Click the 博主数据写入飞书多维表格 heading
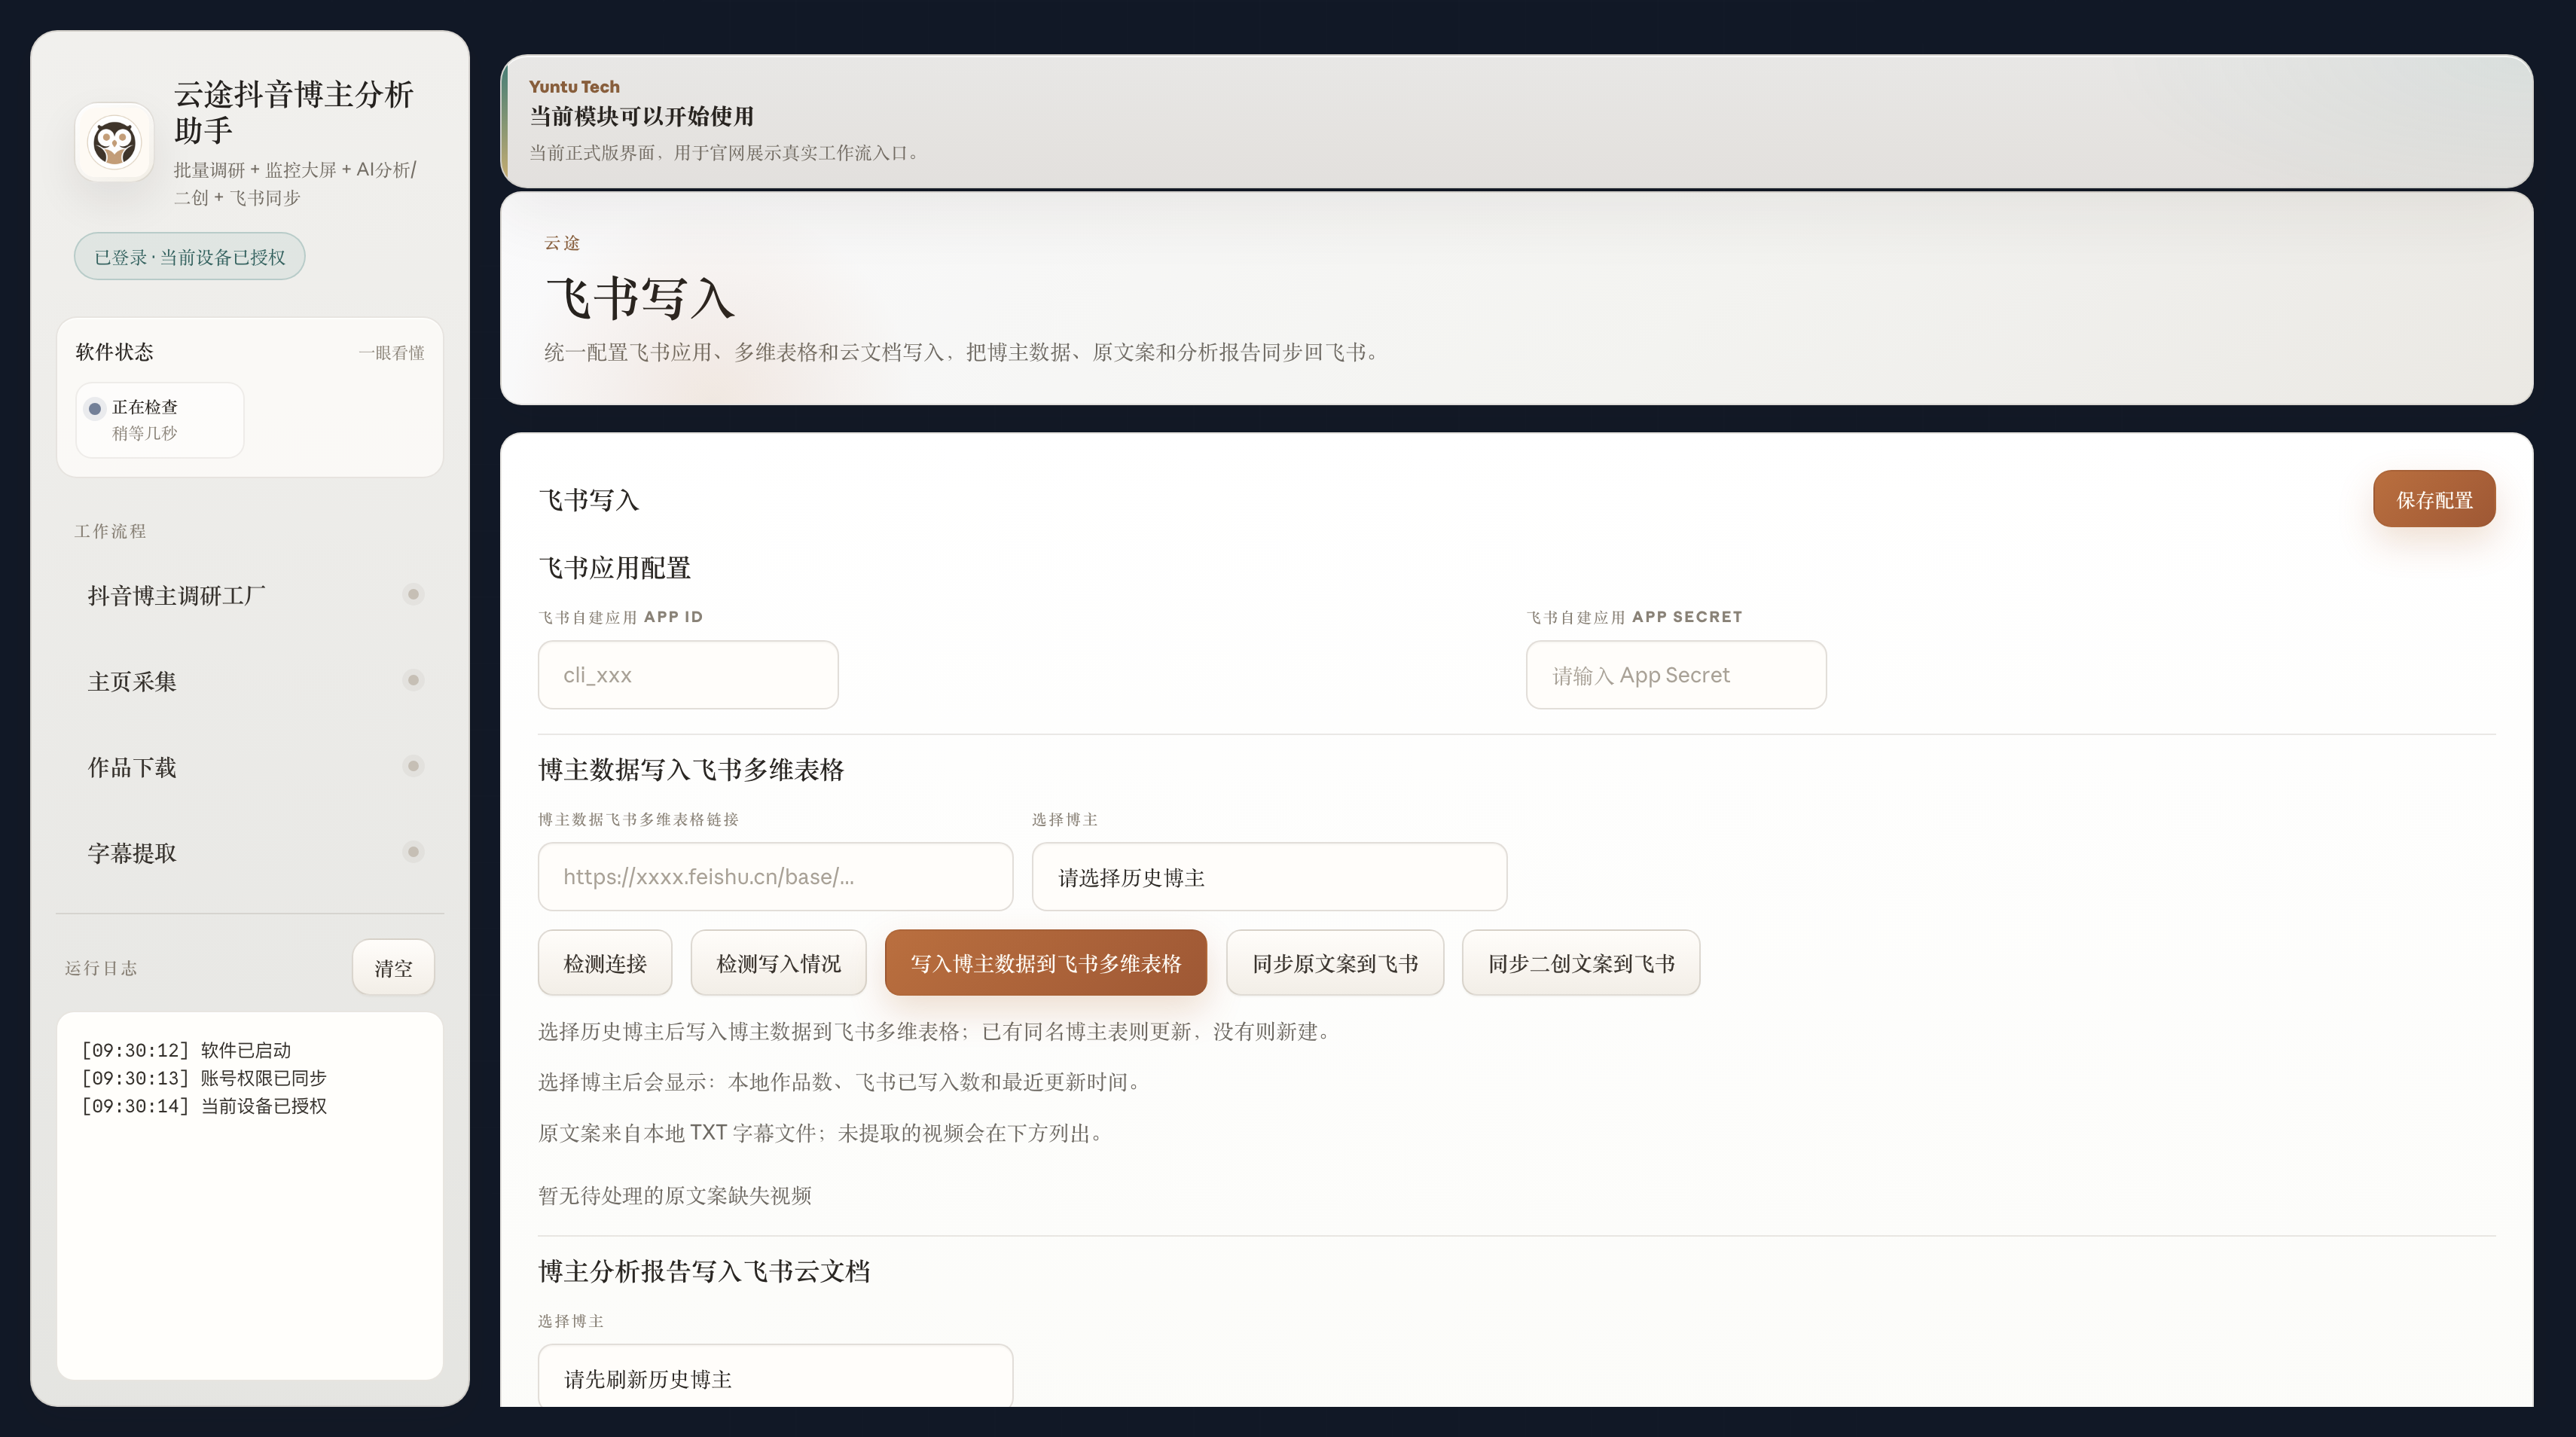 point(691,769)
